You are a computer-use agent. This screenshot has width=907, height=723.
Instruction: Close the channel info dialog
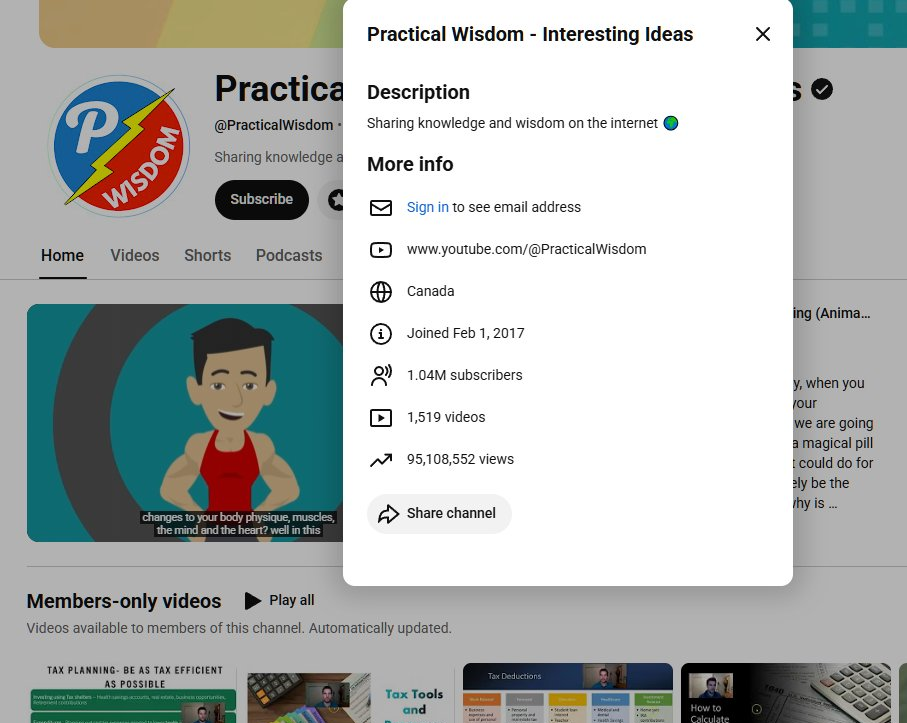coord(762,34)
